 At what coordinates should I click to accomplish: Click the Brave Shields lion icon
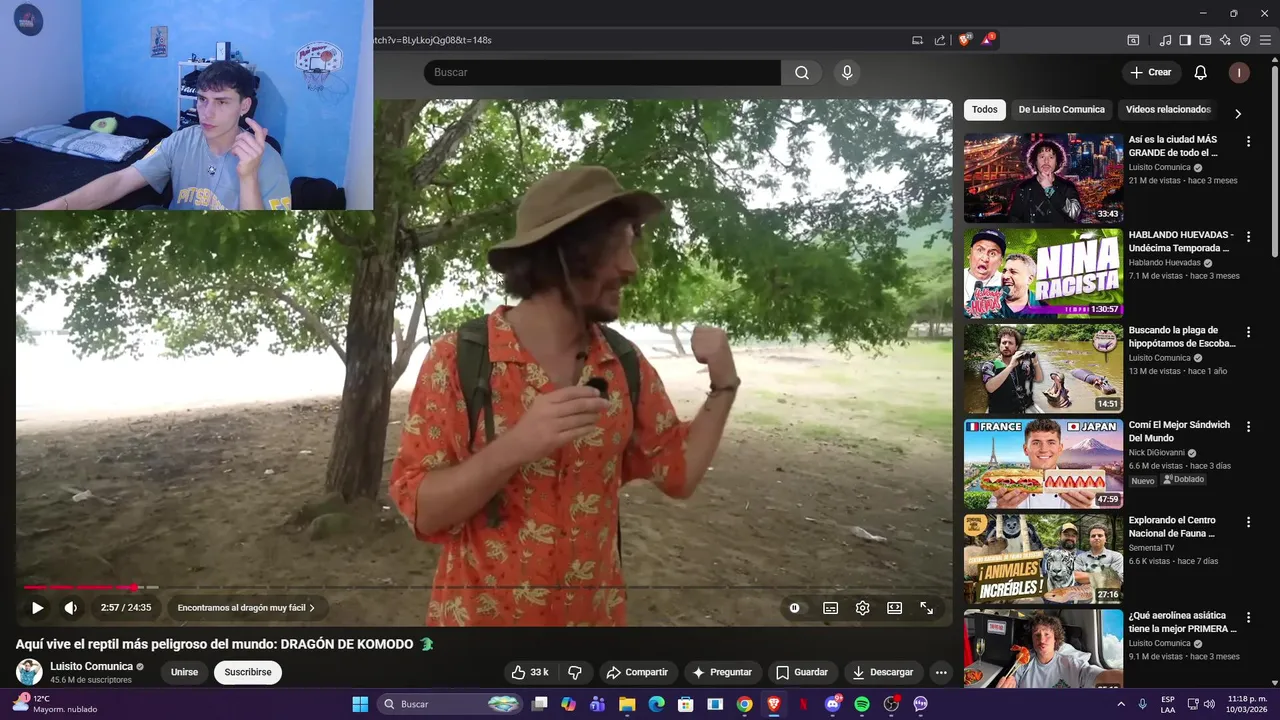(x=965, y=40)
